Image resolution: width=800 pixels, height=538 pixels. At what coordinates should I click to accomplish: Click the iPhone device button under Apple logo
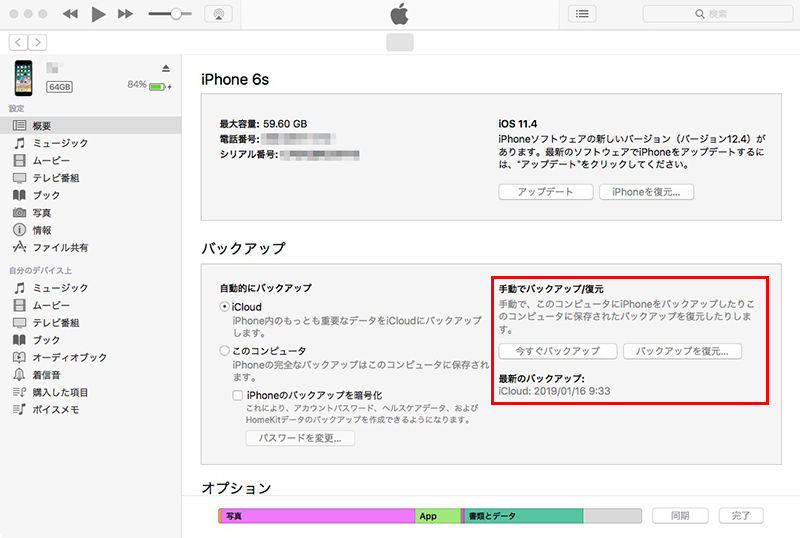399,42
